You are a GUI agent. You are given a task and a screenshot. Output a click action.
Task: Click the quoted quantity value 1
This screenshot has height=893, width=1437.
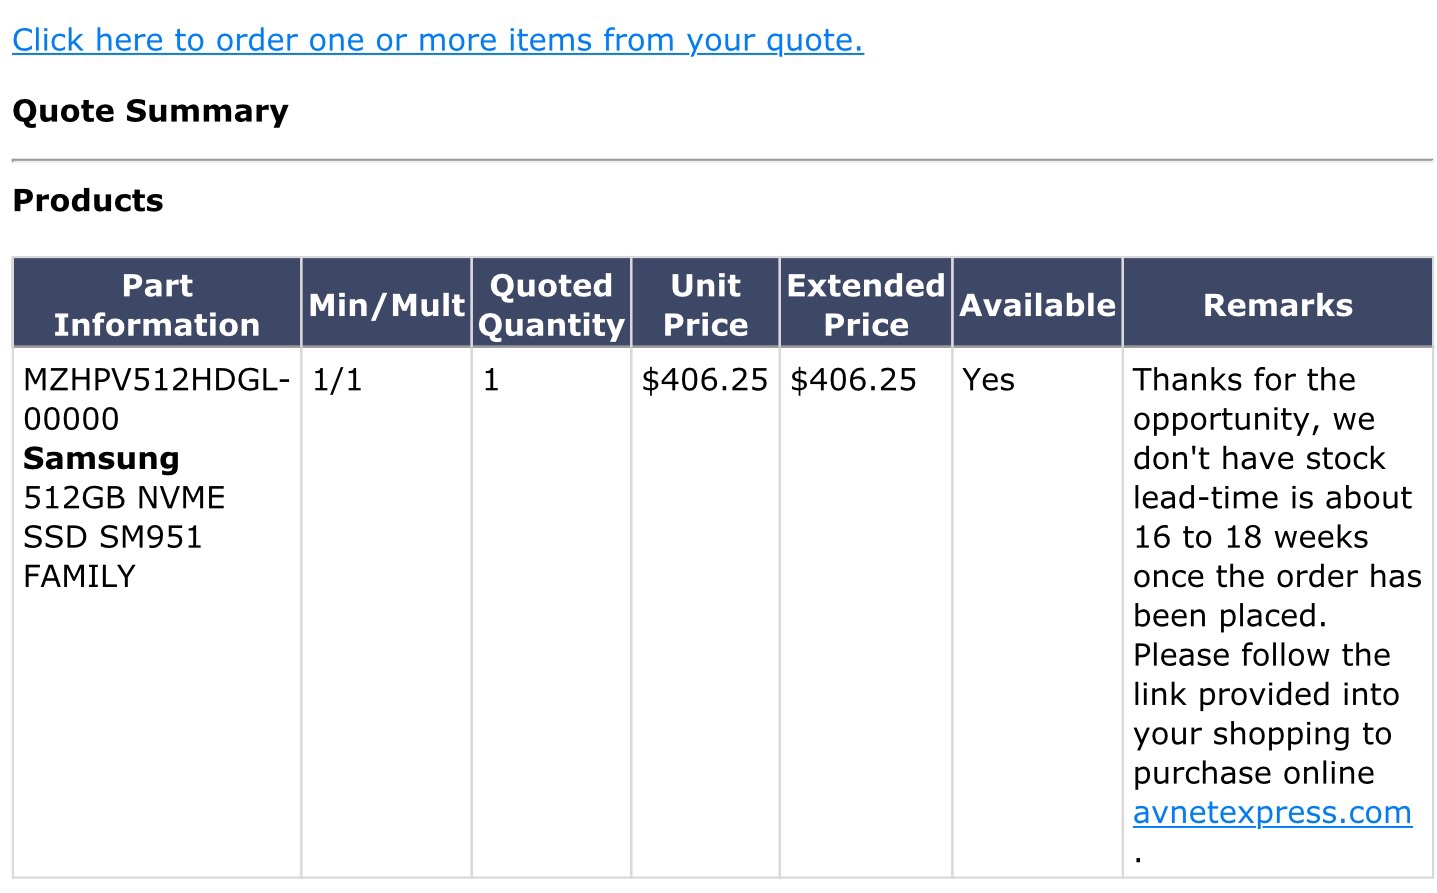(x=491, y=380)
